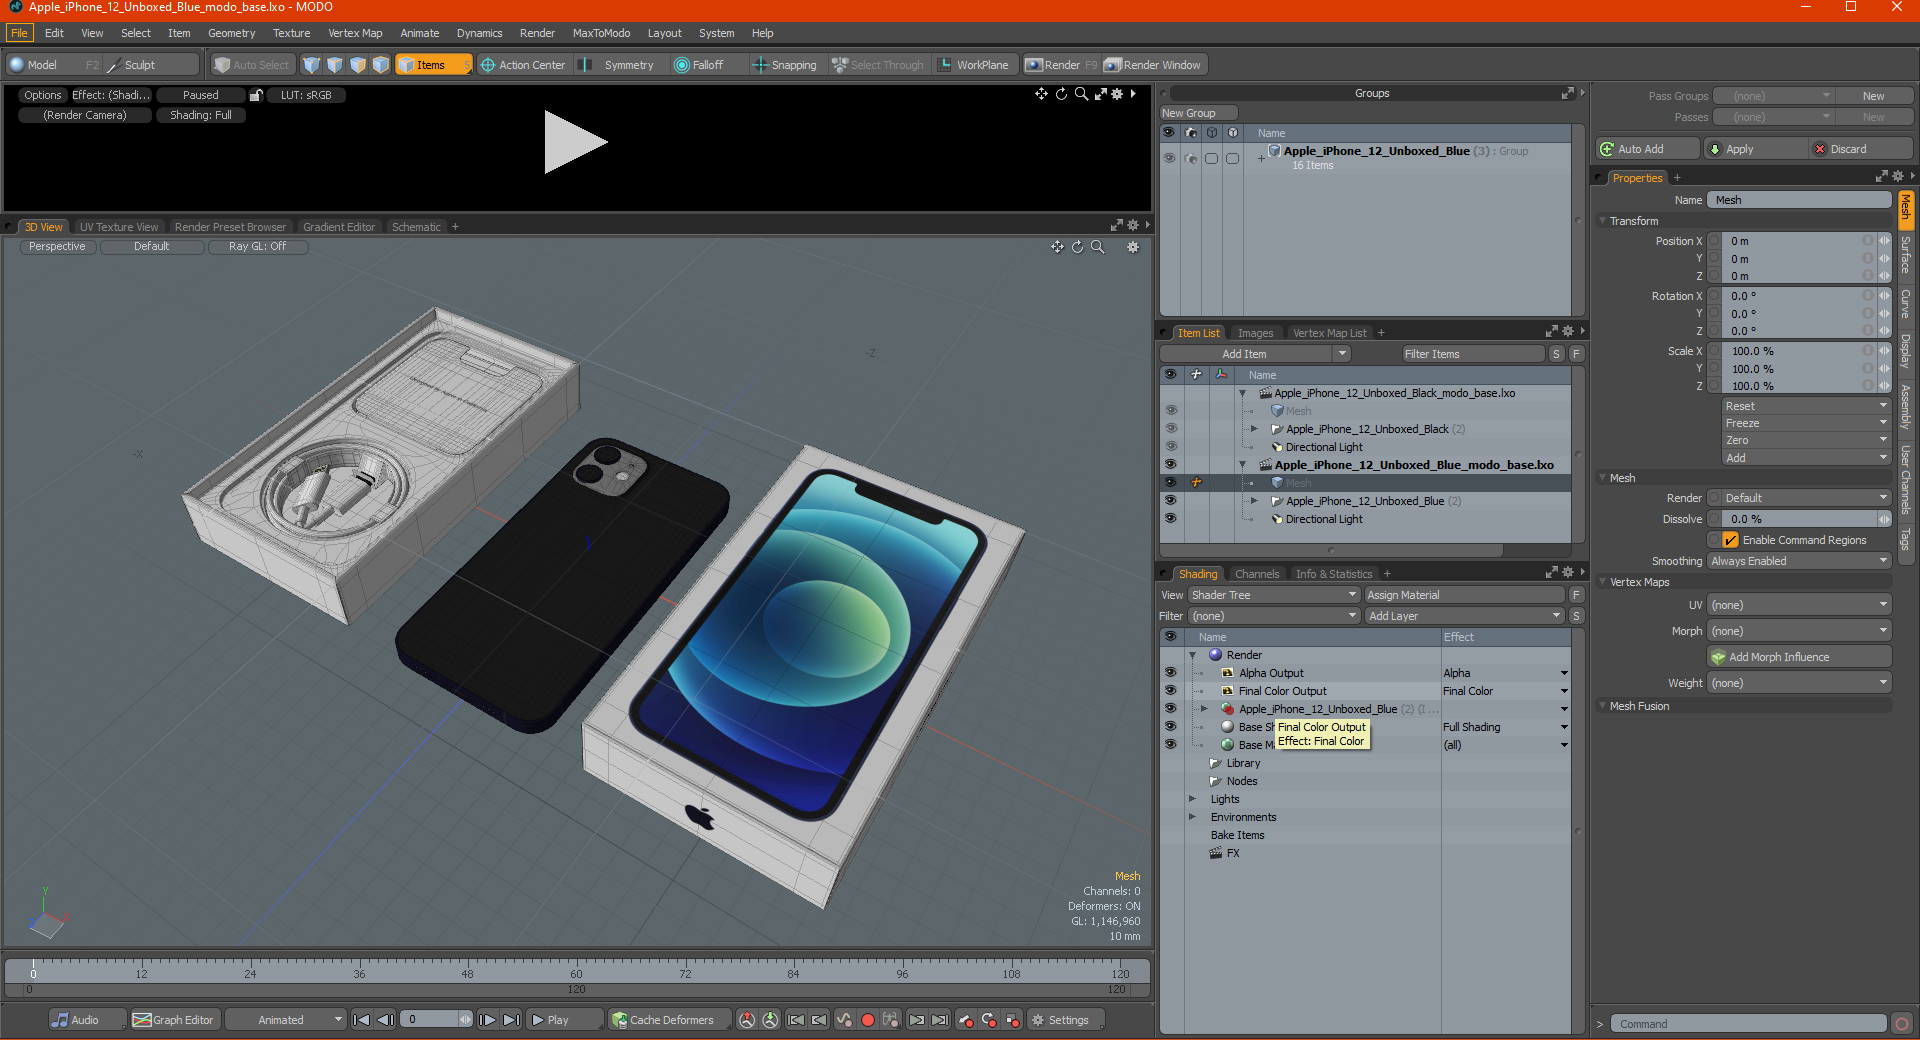This screenshot has height=1040, width=1920.
Task: Expand the Lights folder
Action: pos(1193,799)
